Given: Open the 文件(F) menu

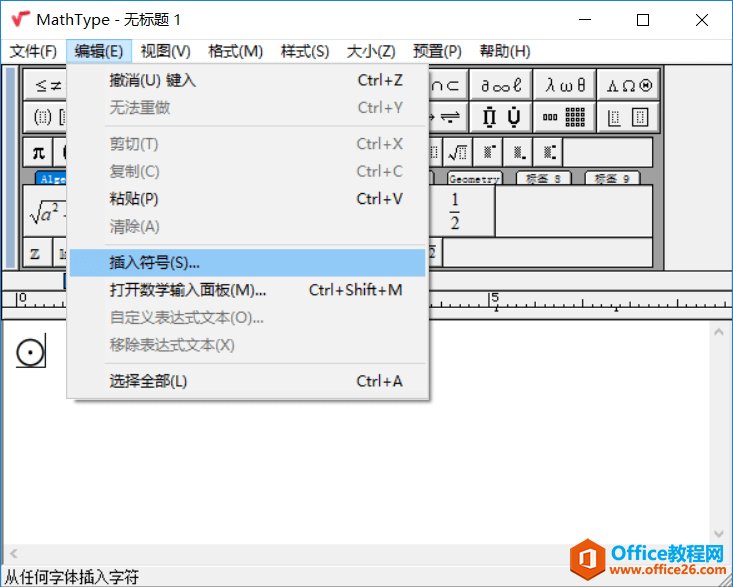Looking at the screenshot, I should click(33, 51).
